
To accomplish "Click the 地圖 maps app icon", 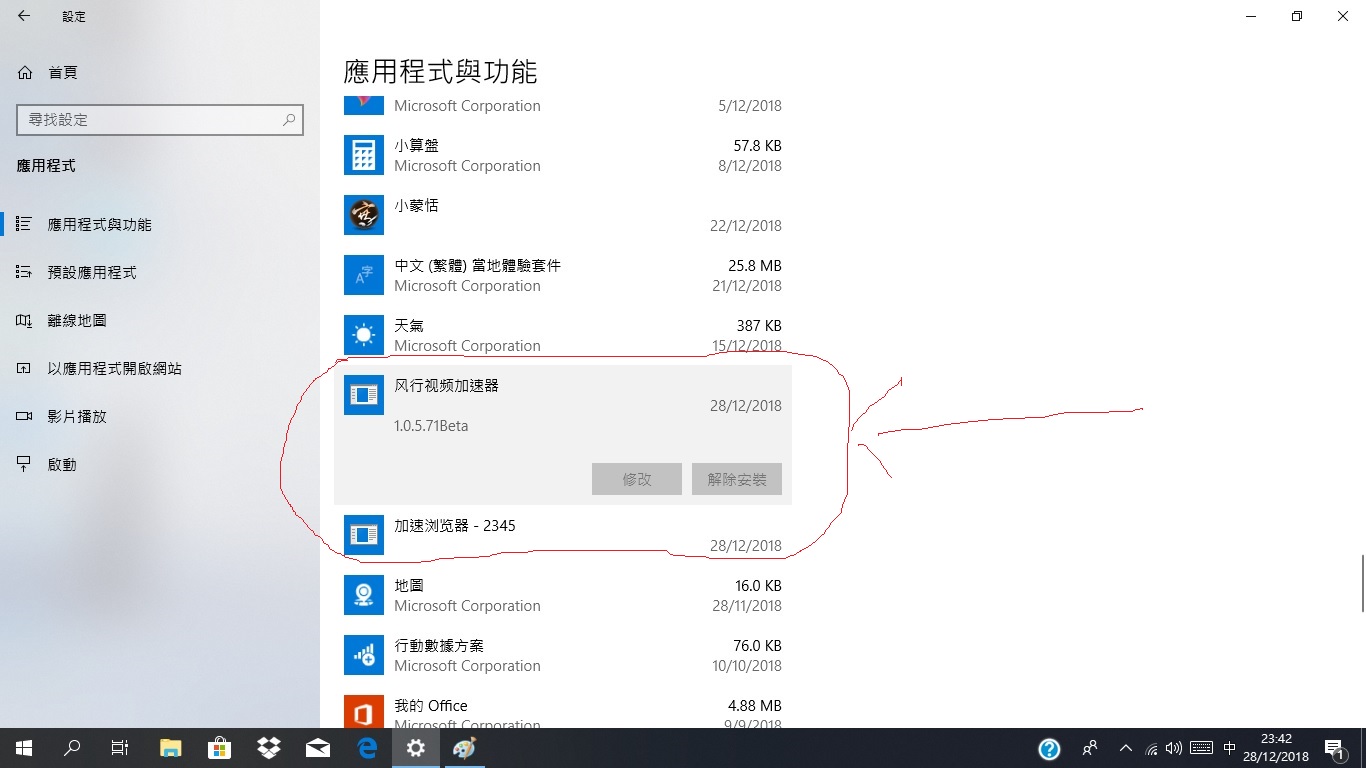I will click(x=363, y=595).
